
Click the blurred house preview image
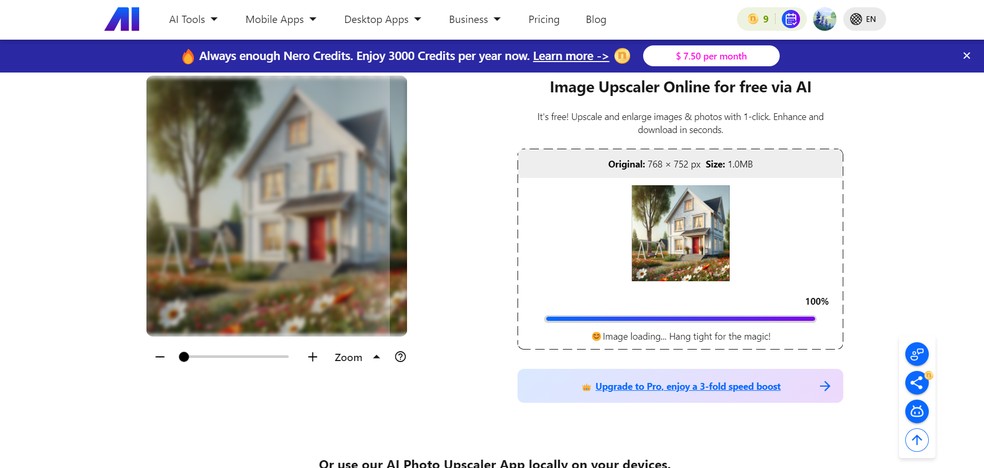coord(277,206)
